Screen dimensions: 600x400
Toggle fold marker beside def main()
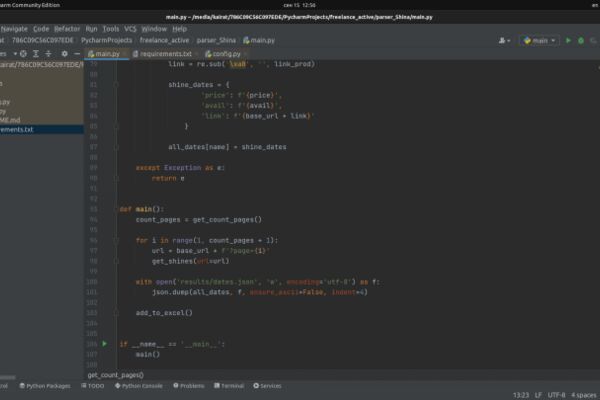(116, 209)
